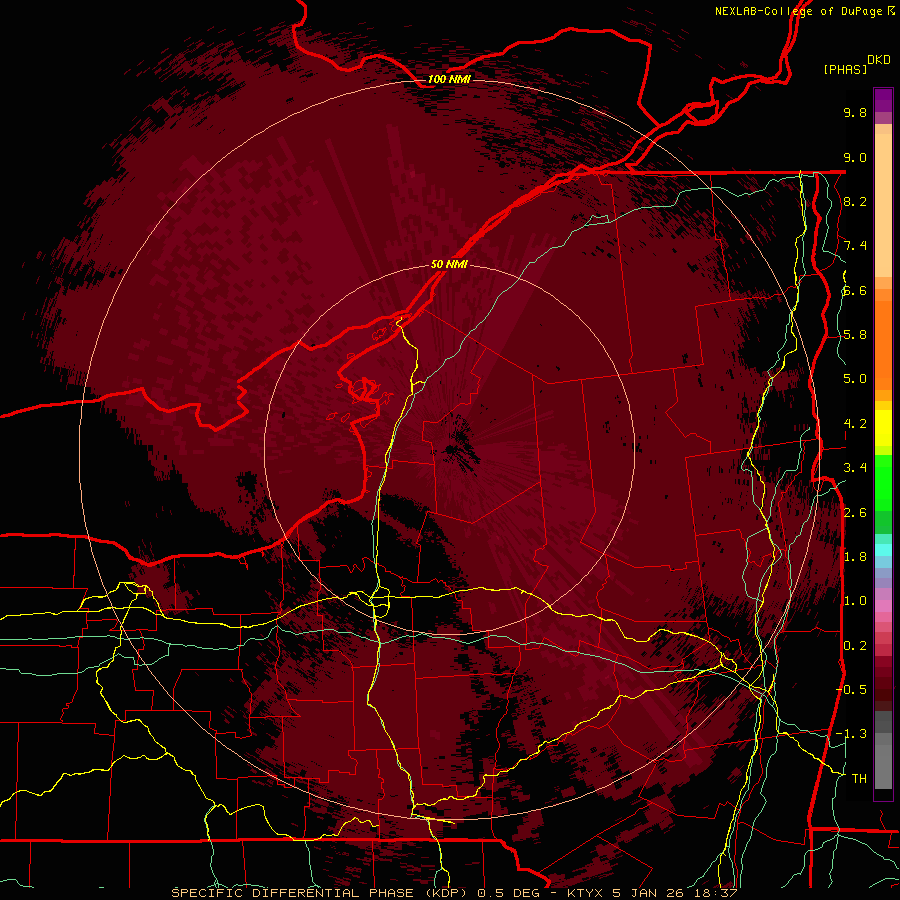Select the 8.2 scale value
This screenshot has width=900, height=900.
coord(855,201)
